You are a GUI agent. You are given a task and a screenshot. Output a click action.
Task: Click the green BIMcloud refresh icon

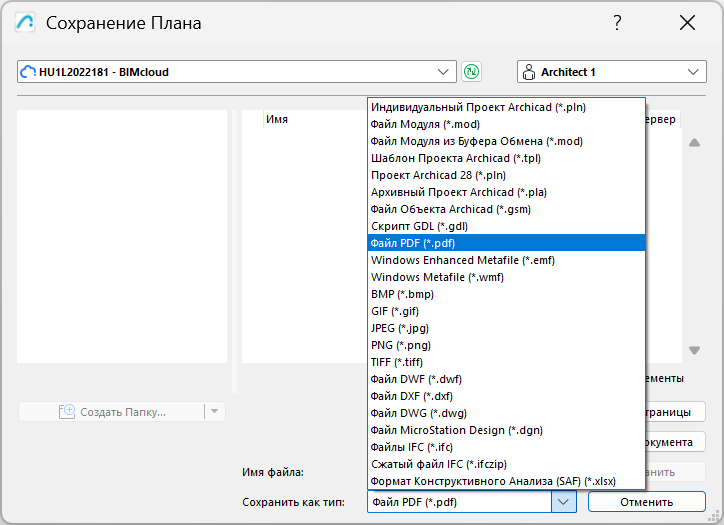tap(471, 72)
